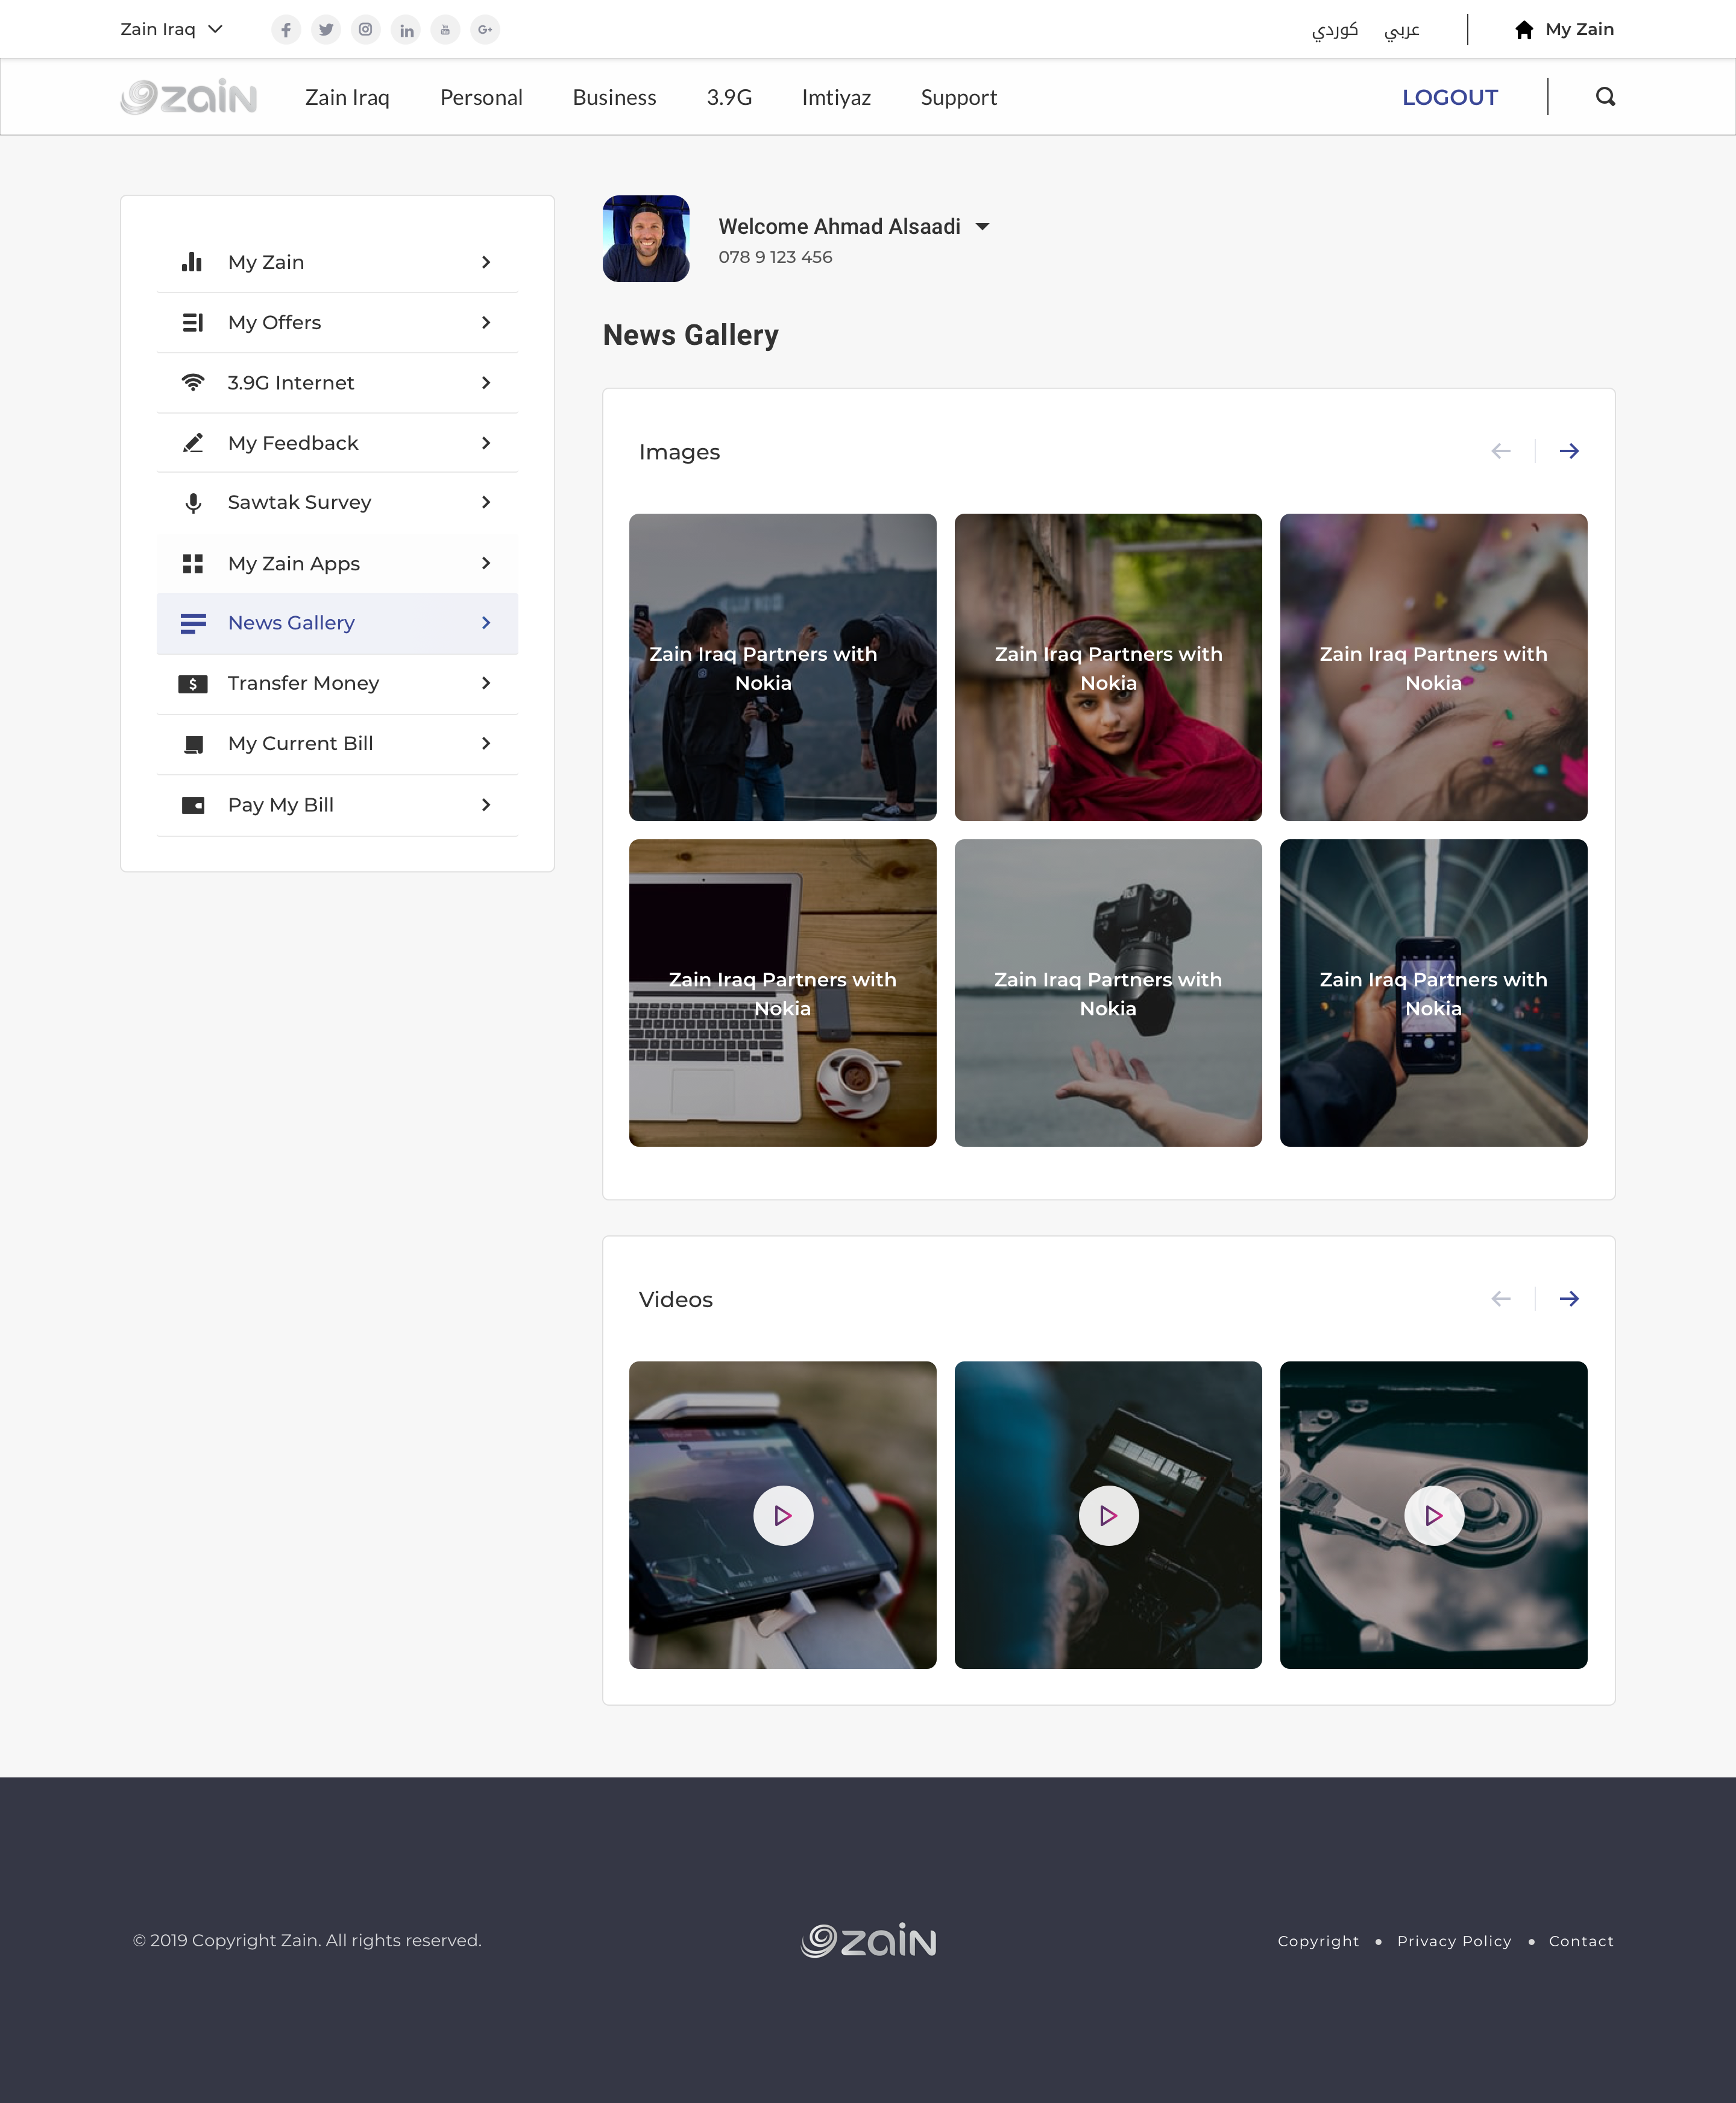Expand Transfer Money sidebar chevron
Viewport: 1736px width, 2103px height.
pyautogui.click(x=486, y=683)
